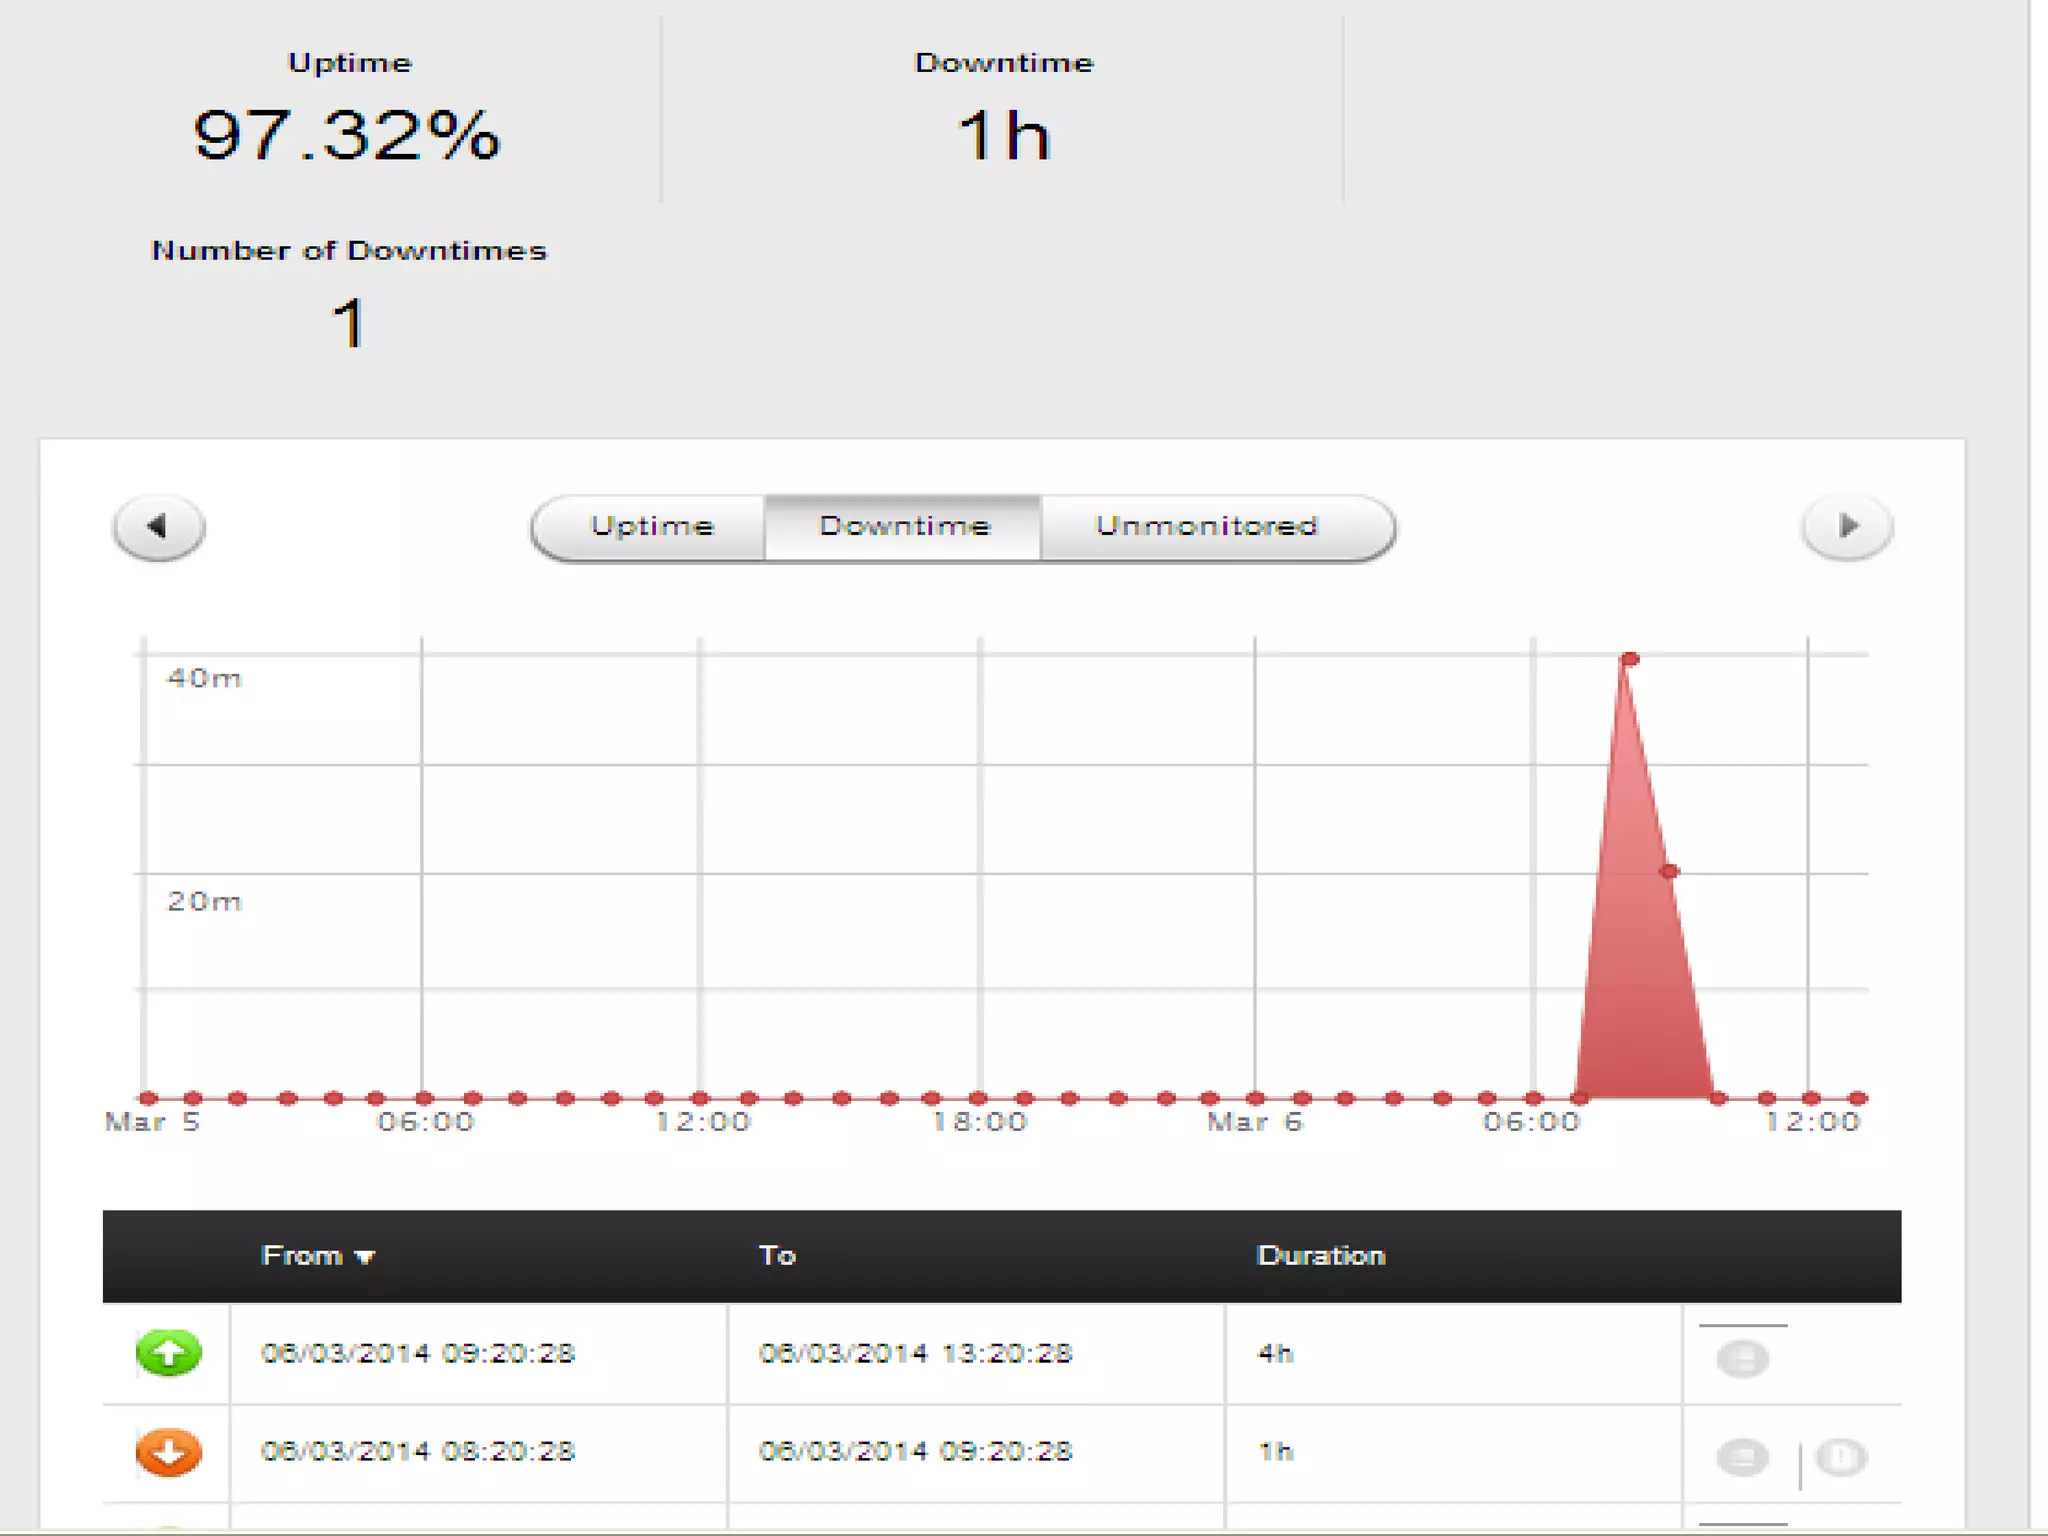Click orange down-arrow status icon in second row
The image size is (2048, 1536).
coord(168,1452)
